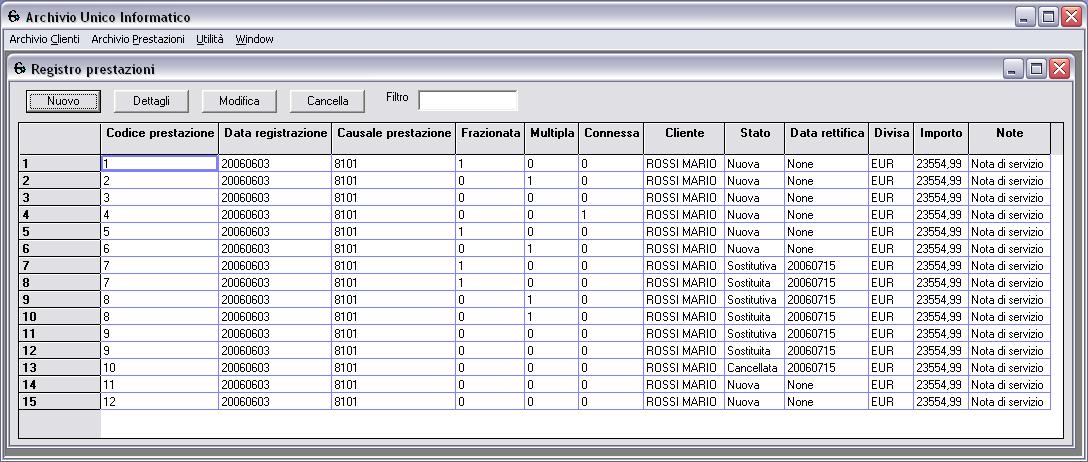Select the Stato column header
This screenshot has width=1088, height=462.
(755, 133)
